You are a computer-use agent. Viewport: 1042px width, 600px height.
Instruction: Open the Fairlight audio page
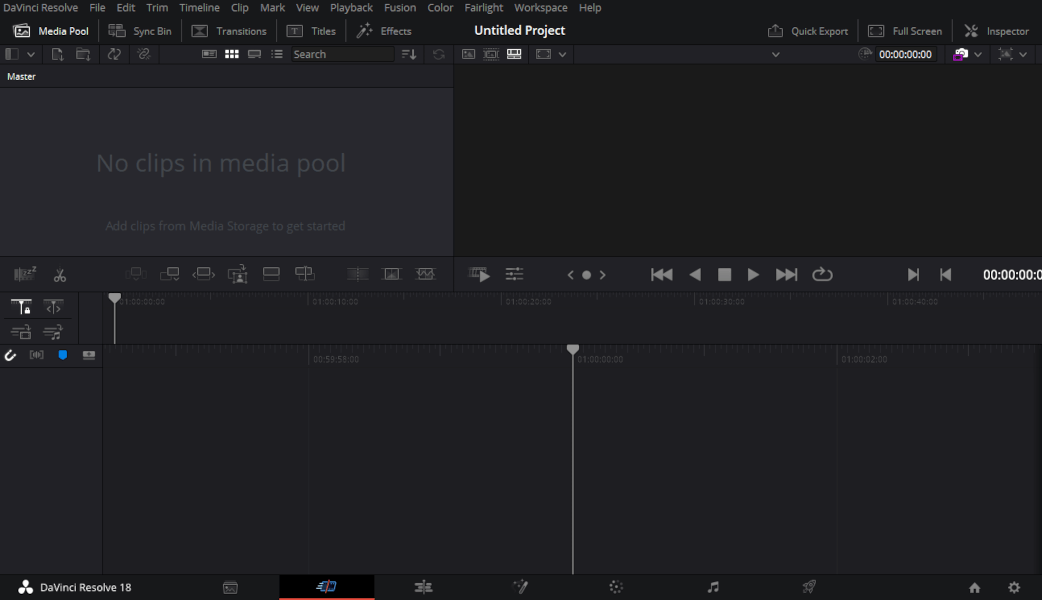tap(713, 587)
